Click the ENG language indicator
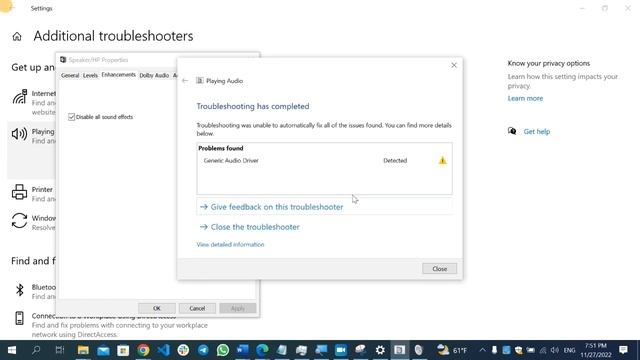This screenshot has height=360, width=640. [569, 350]
